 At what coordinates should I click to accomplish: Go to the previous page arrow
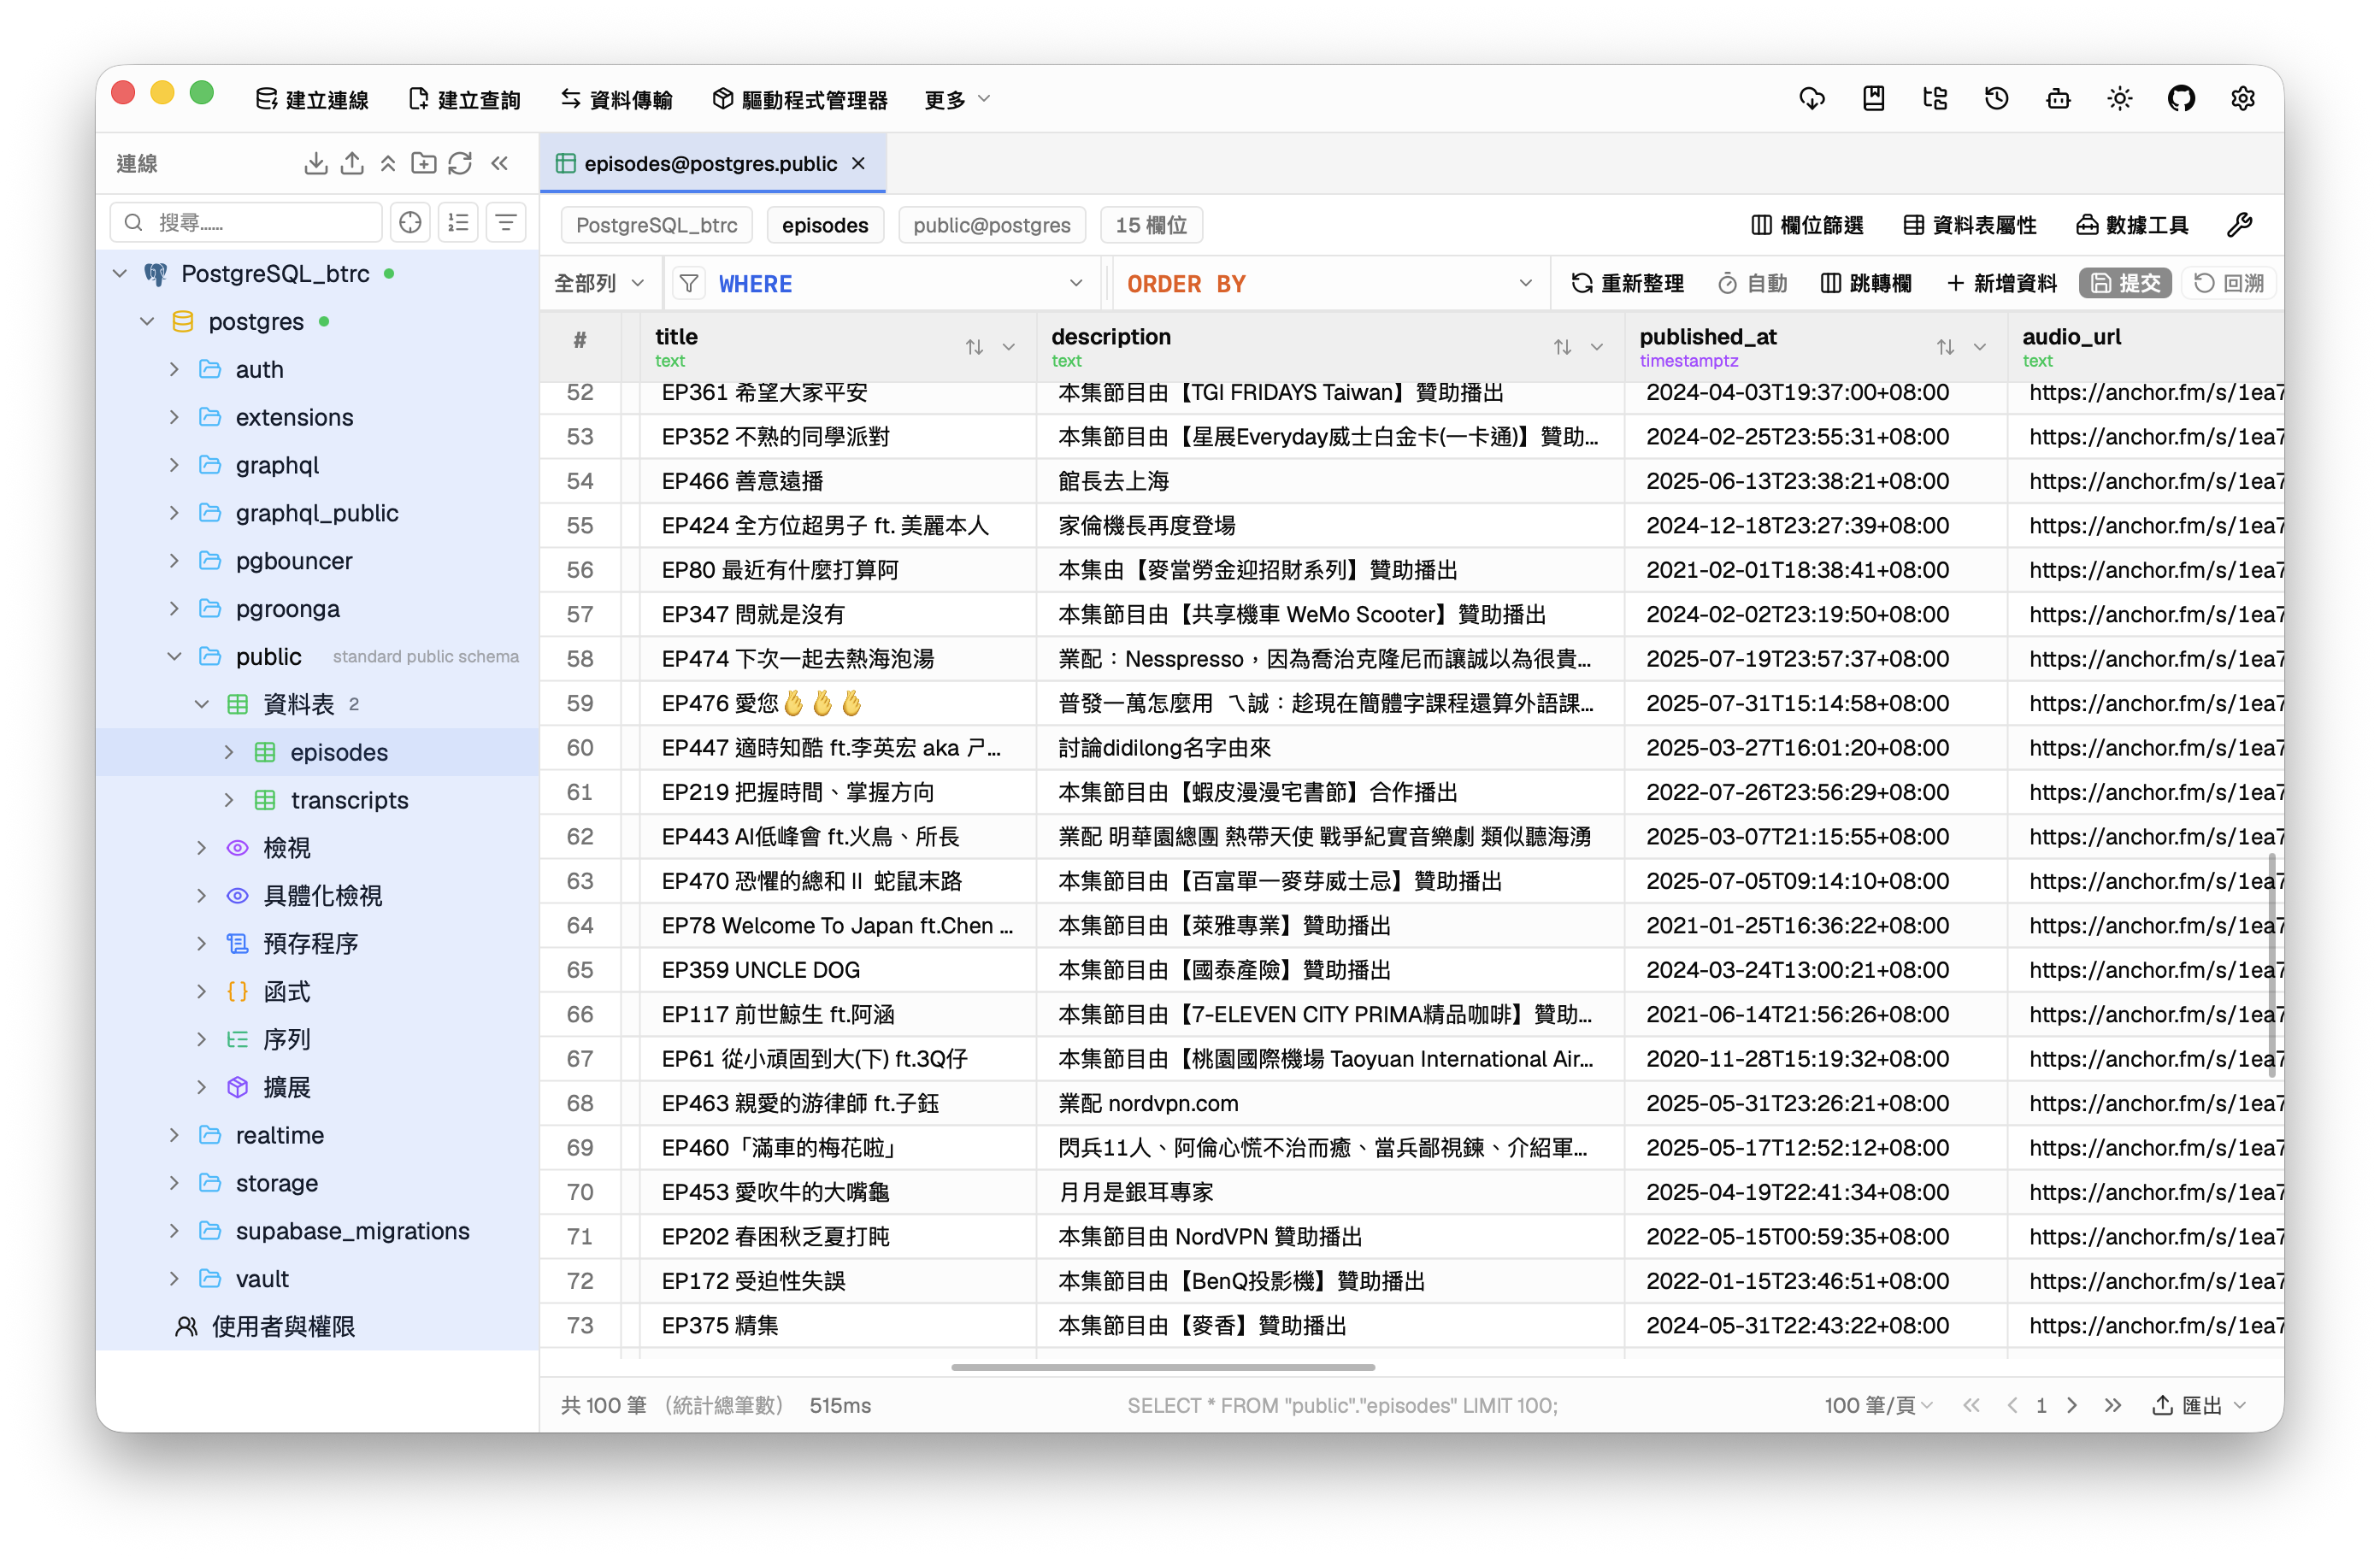click(x=2012, y=1405)
